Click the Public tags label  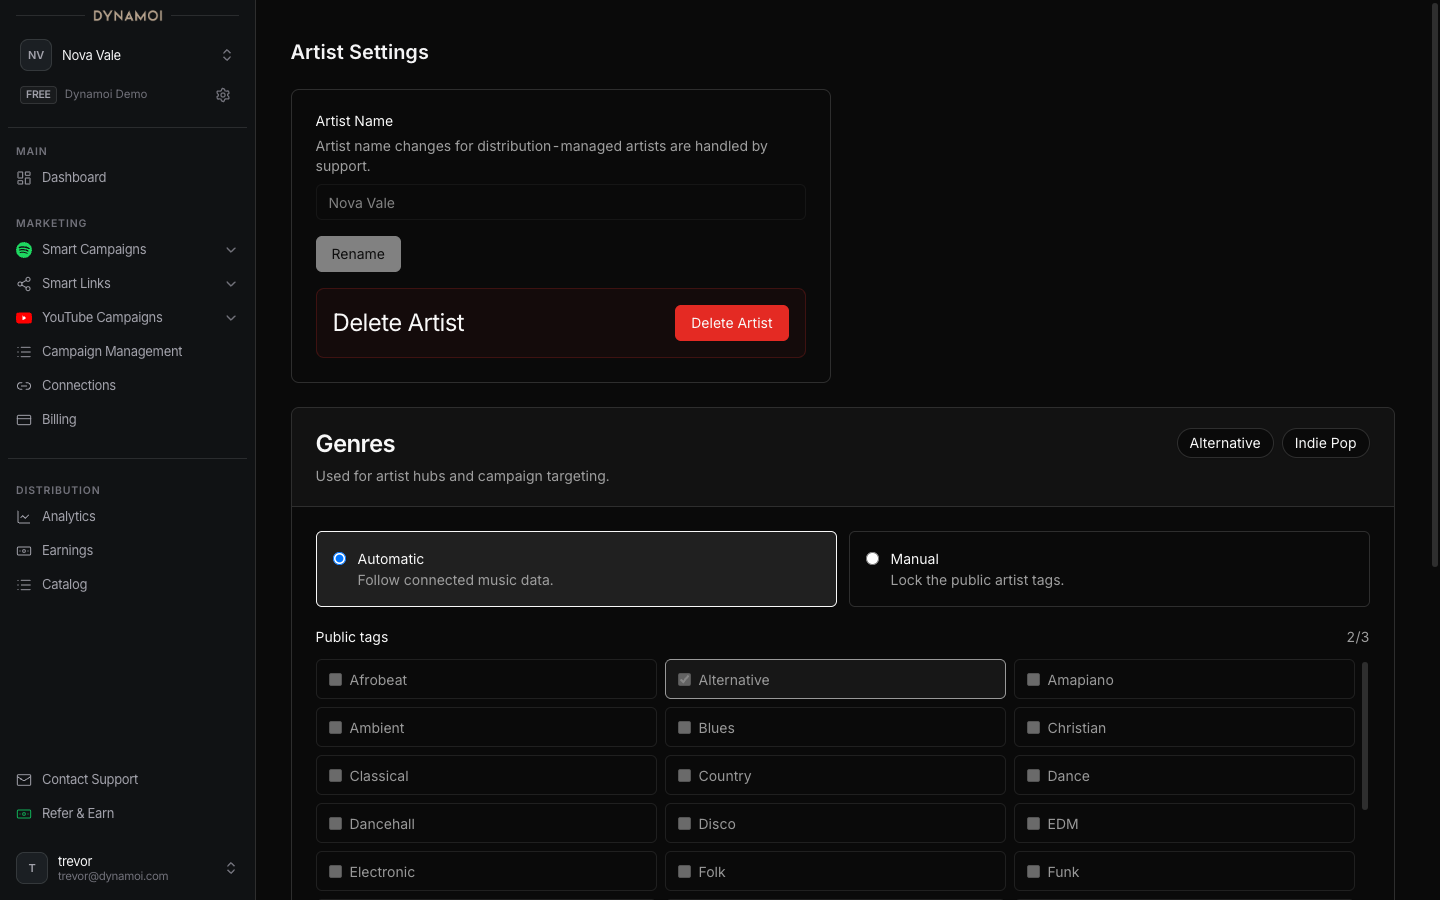point(352,637)
